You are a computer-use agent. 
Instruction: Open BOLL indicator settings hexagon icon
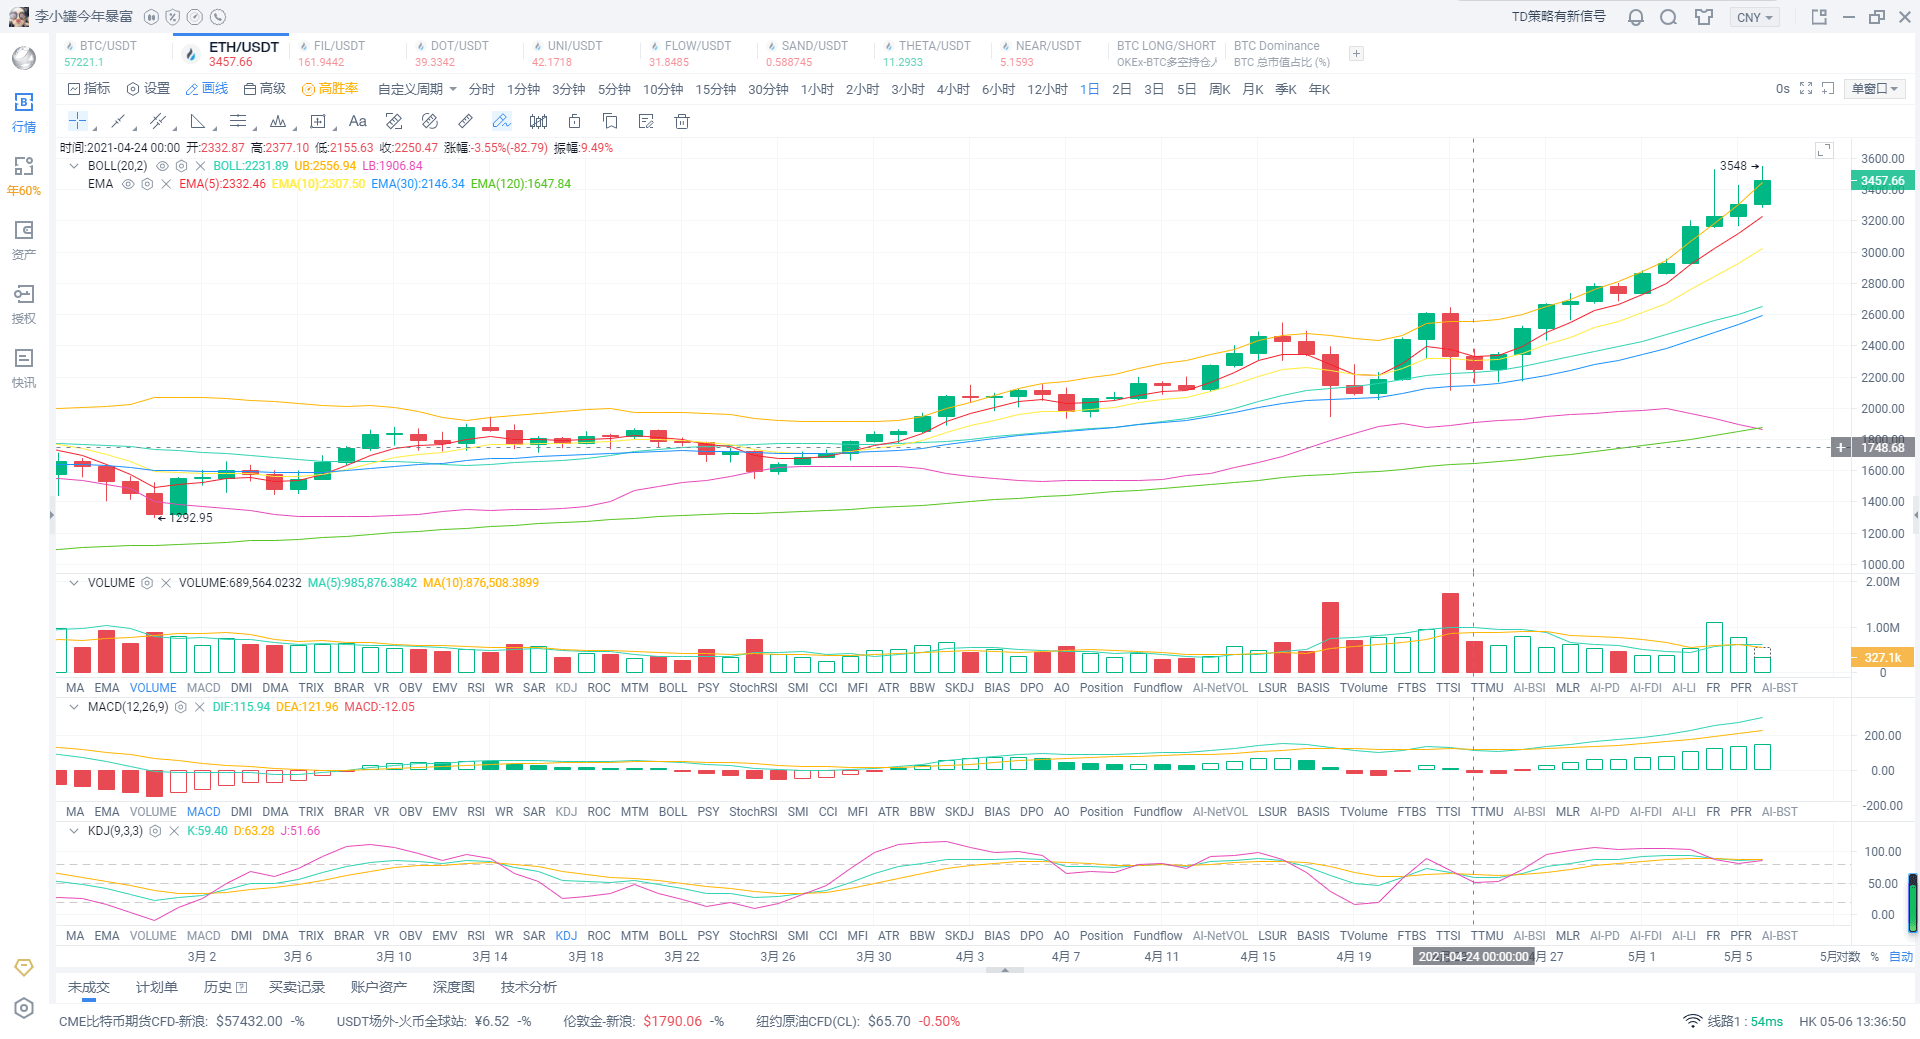tap(181, 166)
